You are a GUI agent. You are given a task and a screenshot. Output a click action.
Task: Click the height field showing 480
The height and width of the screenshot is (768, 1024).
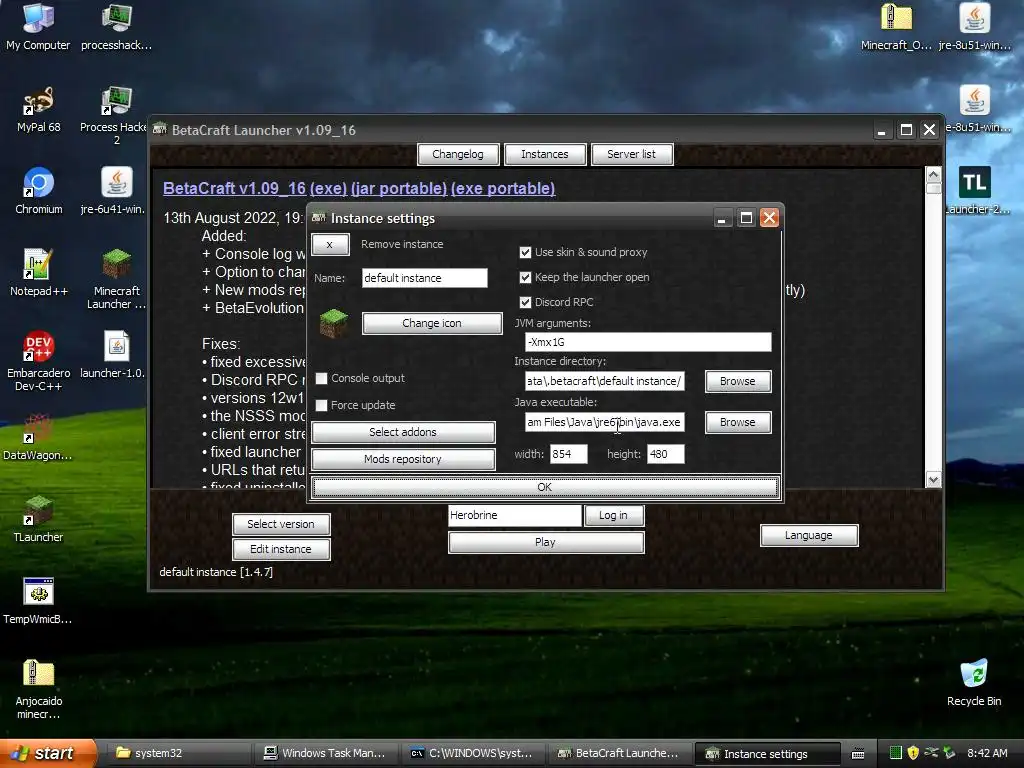[665, 454]
